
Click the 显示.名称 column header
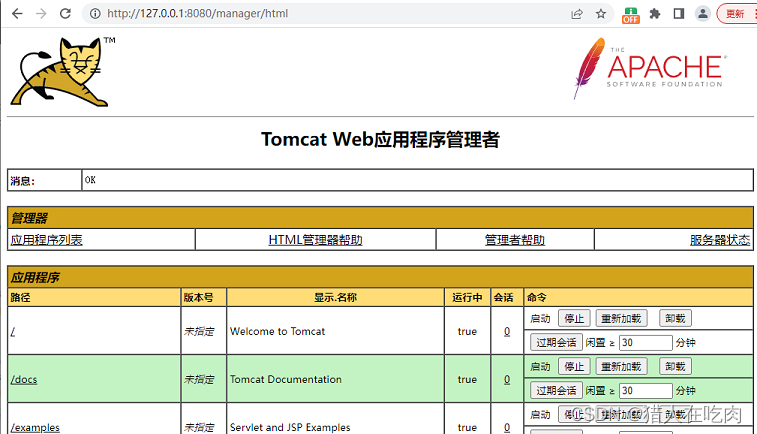tap(335, 297)
